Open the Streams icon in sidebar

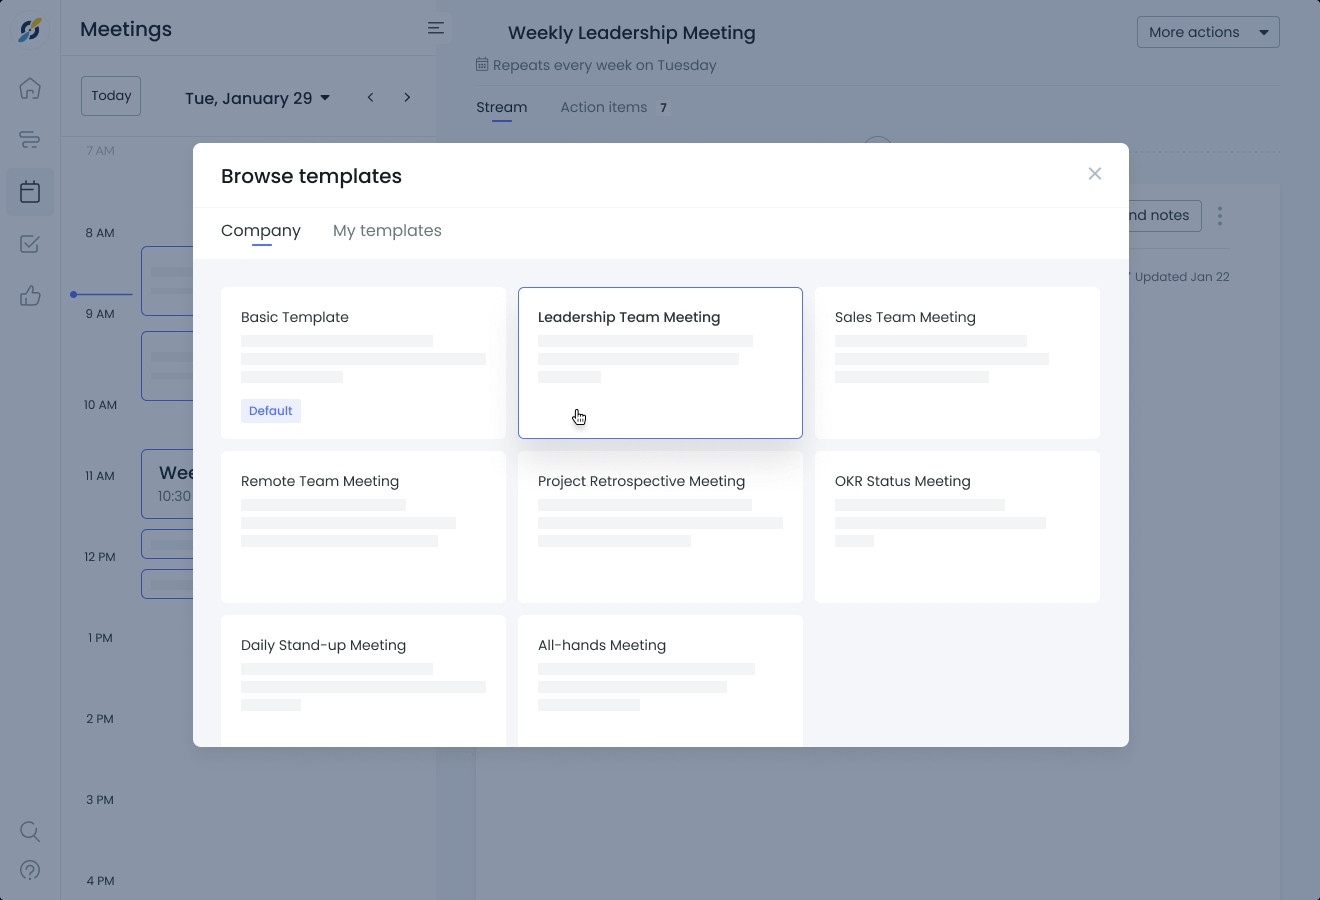(x=30, y=140)
